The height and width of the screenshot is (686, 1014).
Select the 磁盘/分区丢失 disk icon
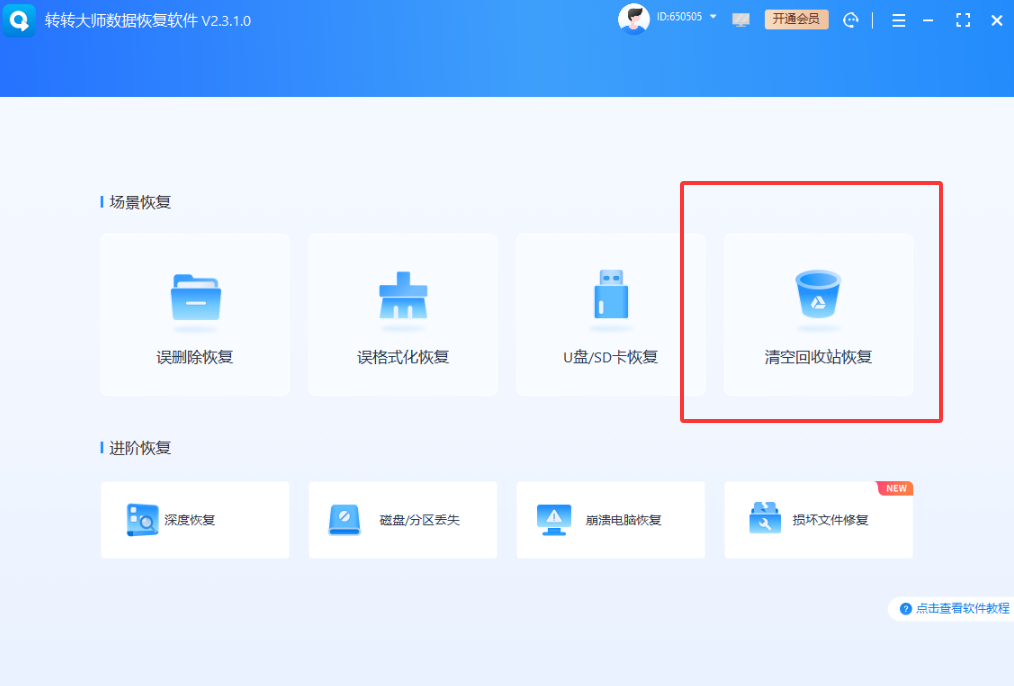click(x=344, y=519)
